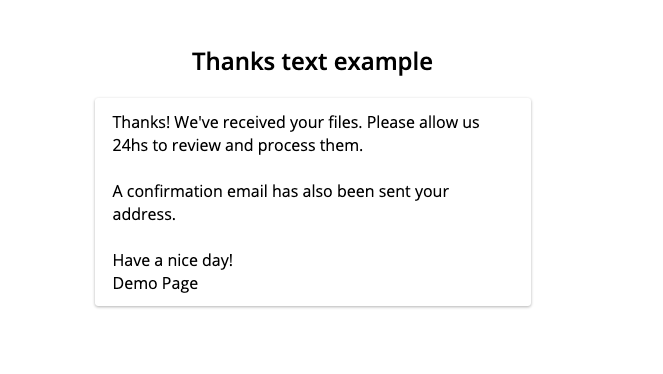Click the word "allow" in the first line

(438, 122)
